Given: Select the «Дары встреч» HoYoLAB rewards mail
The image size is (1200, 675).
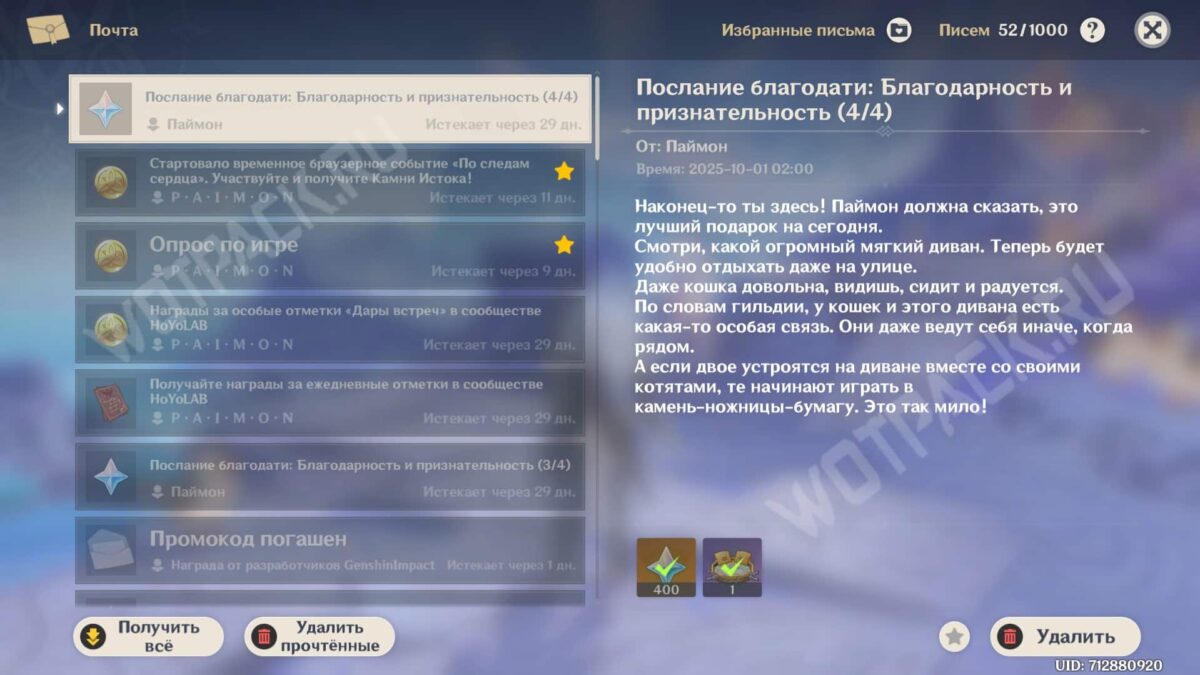Looking at the screenshot, I should 330,329.
